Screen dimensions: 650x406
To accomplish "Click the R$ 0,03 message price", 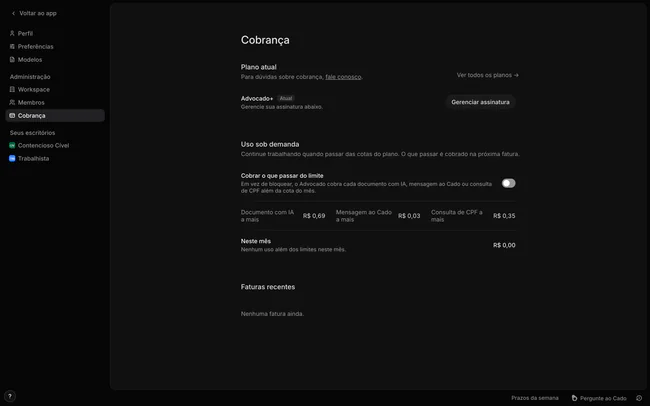I will point(409,216).
